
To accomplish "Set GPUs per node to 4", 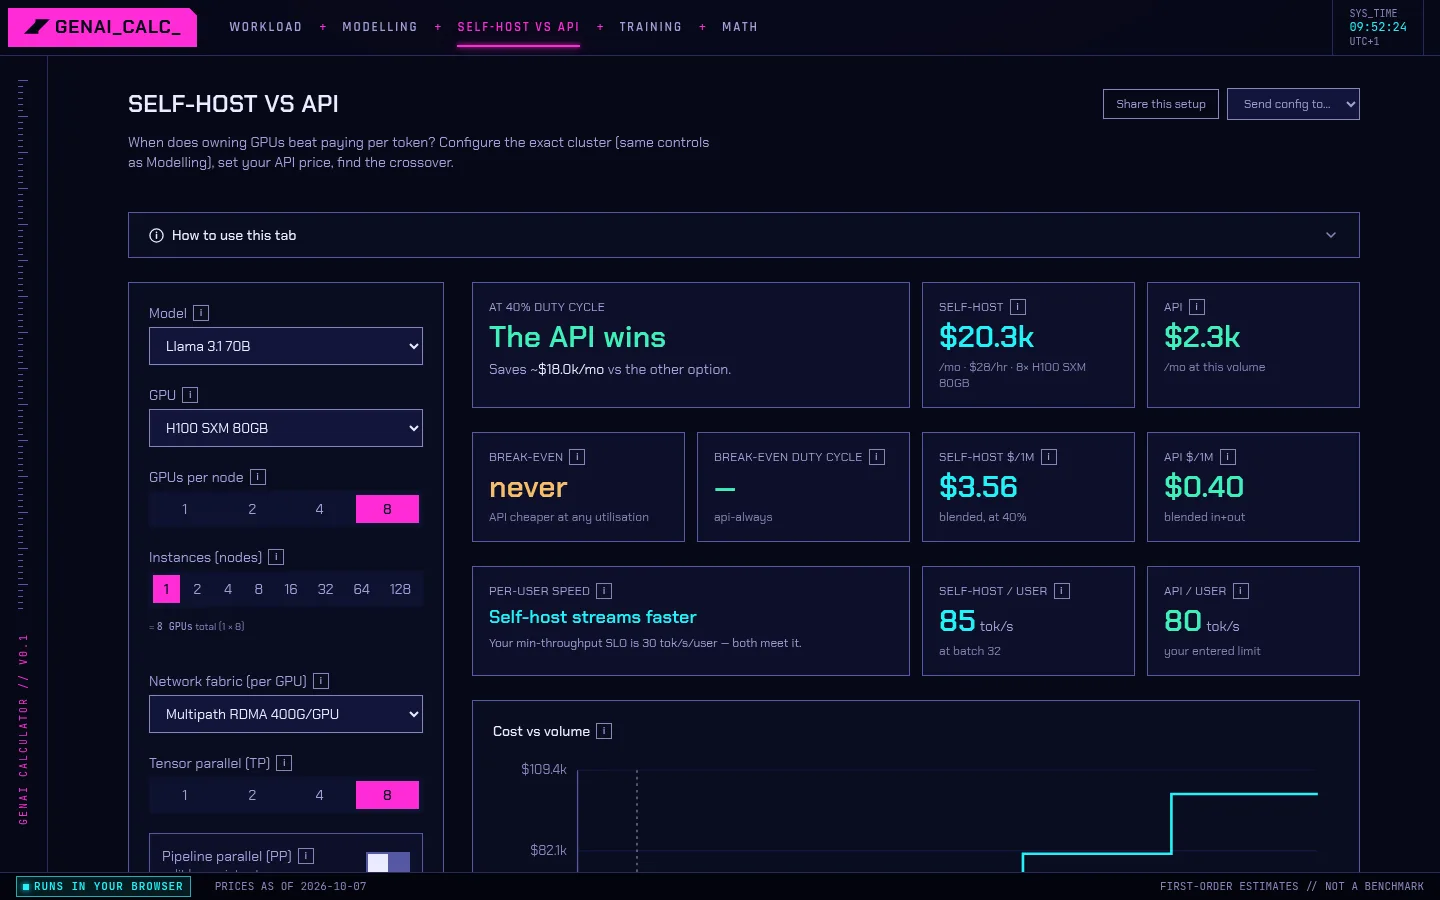I will pyautogui.click(x=319, y=509).
